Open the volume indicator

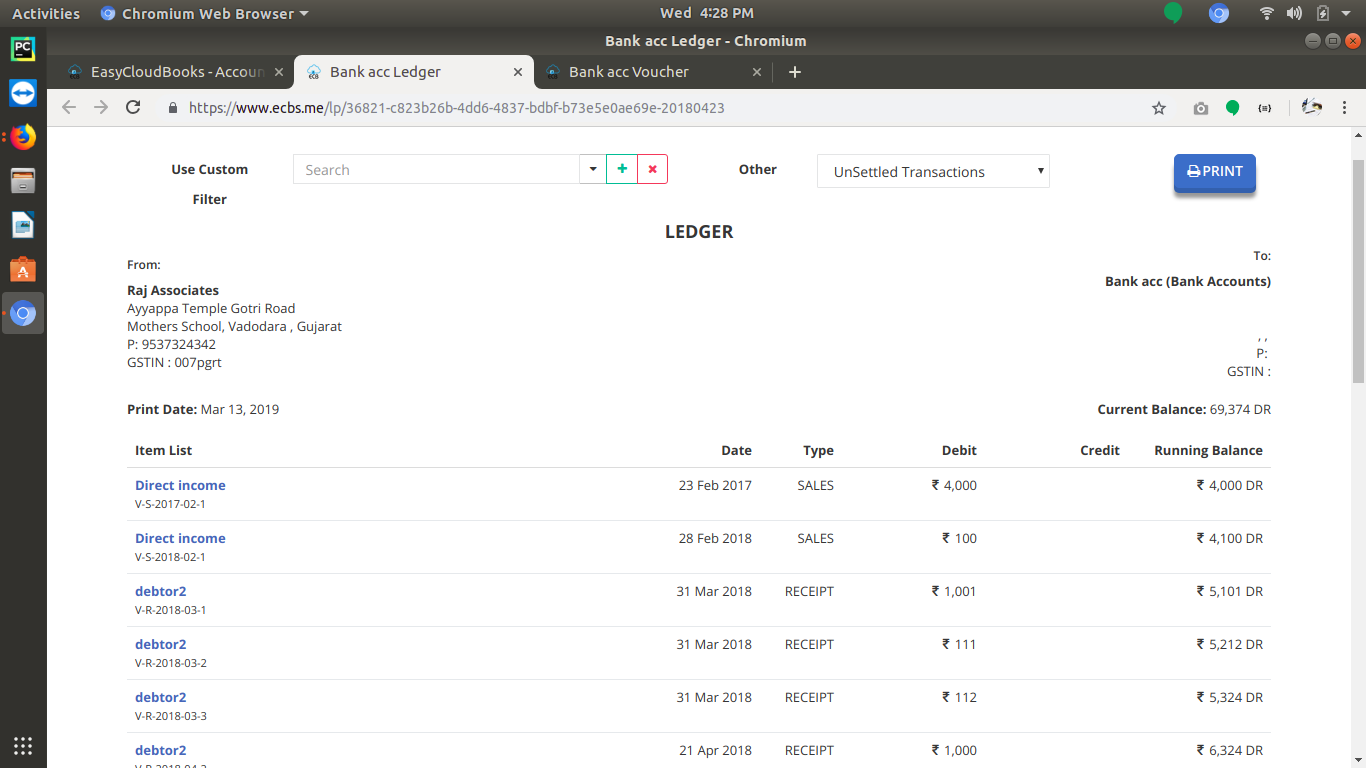pyautogui.click(x=1294, y=13)
